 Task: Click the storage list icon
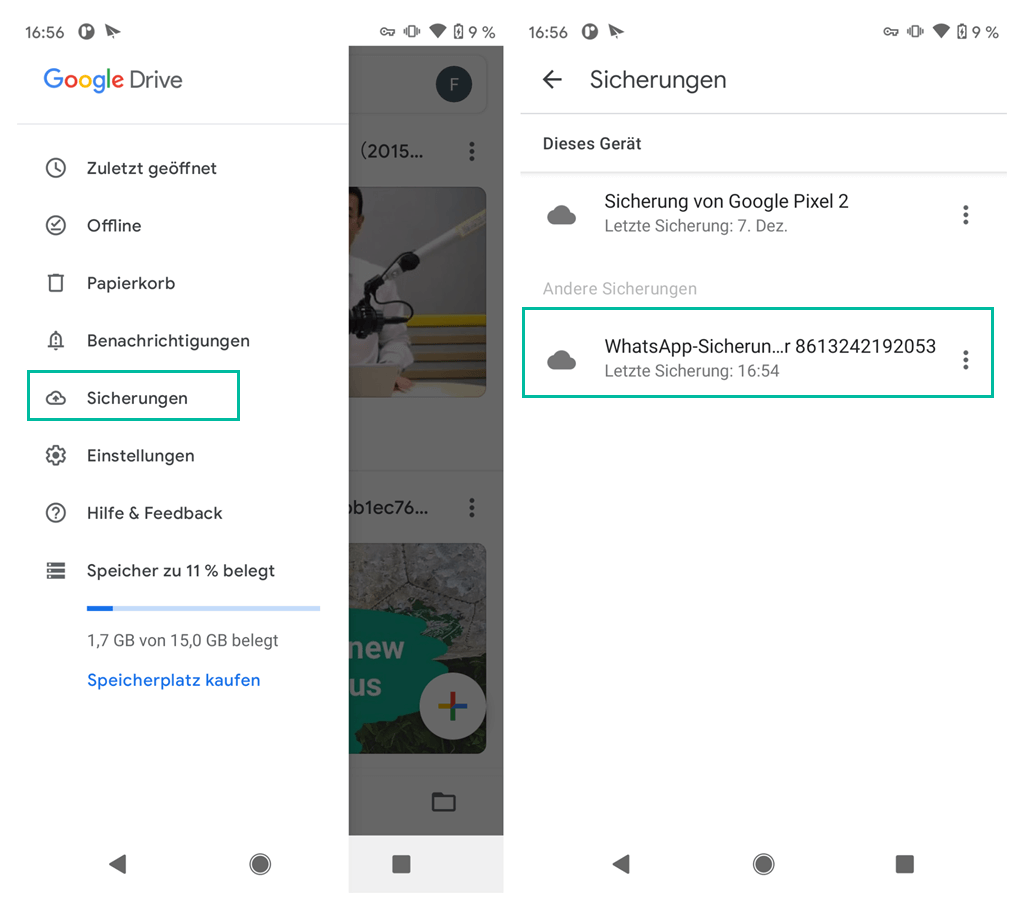click(x=56, y=570)
